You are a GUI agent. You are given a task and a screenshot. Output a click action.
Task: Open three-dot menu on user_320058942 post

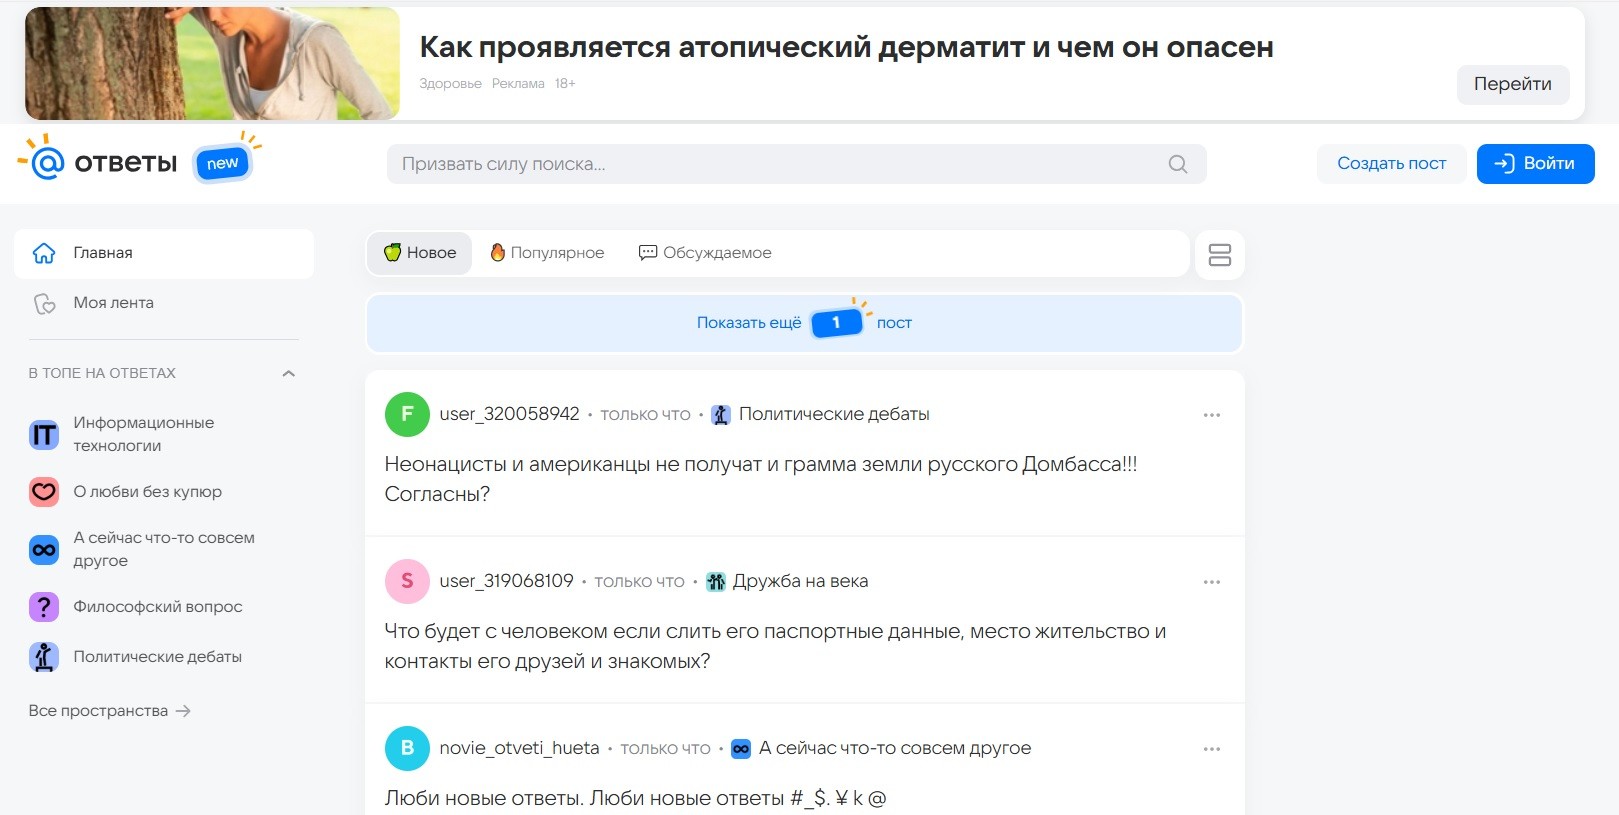click(1212, 415)
